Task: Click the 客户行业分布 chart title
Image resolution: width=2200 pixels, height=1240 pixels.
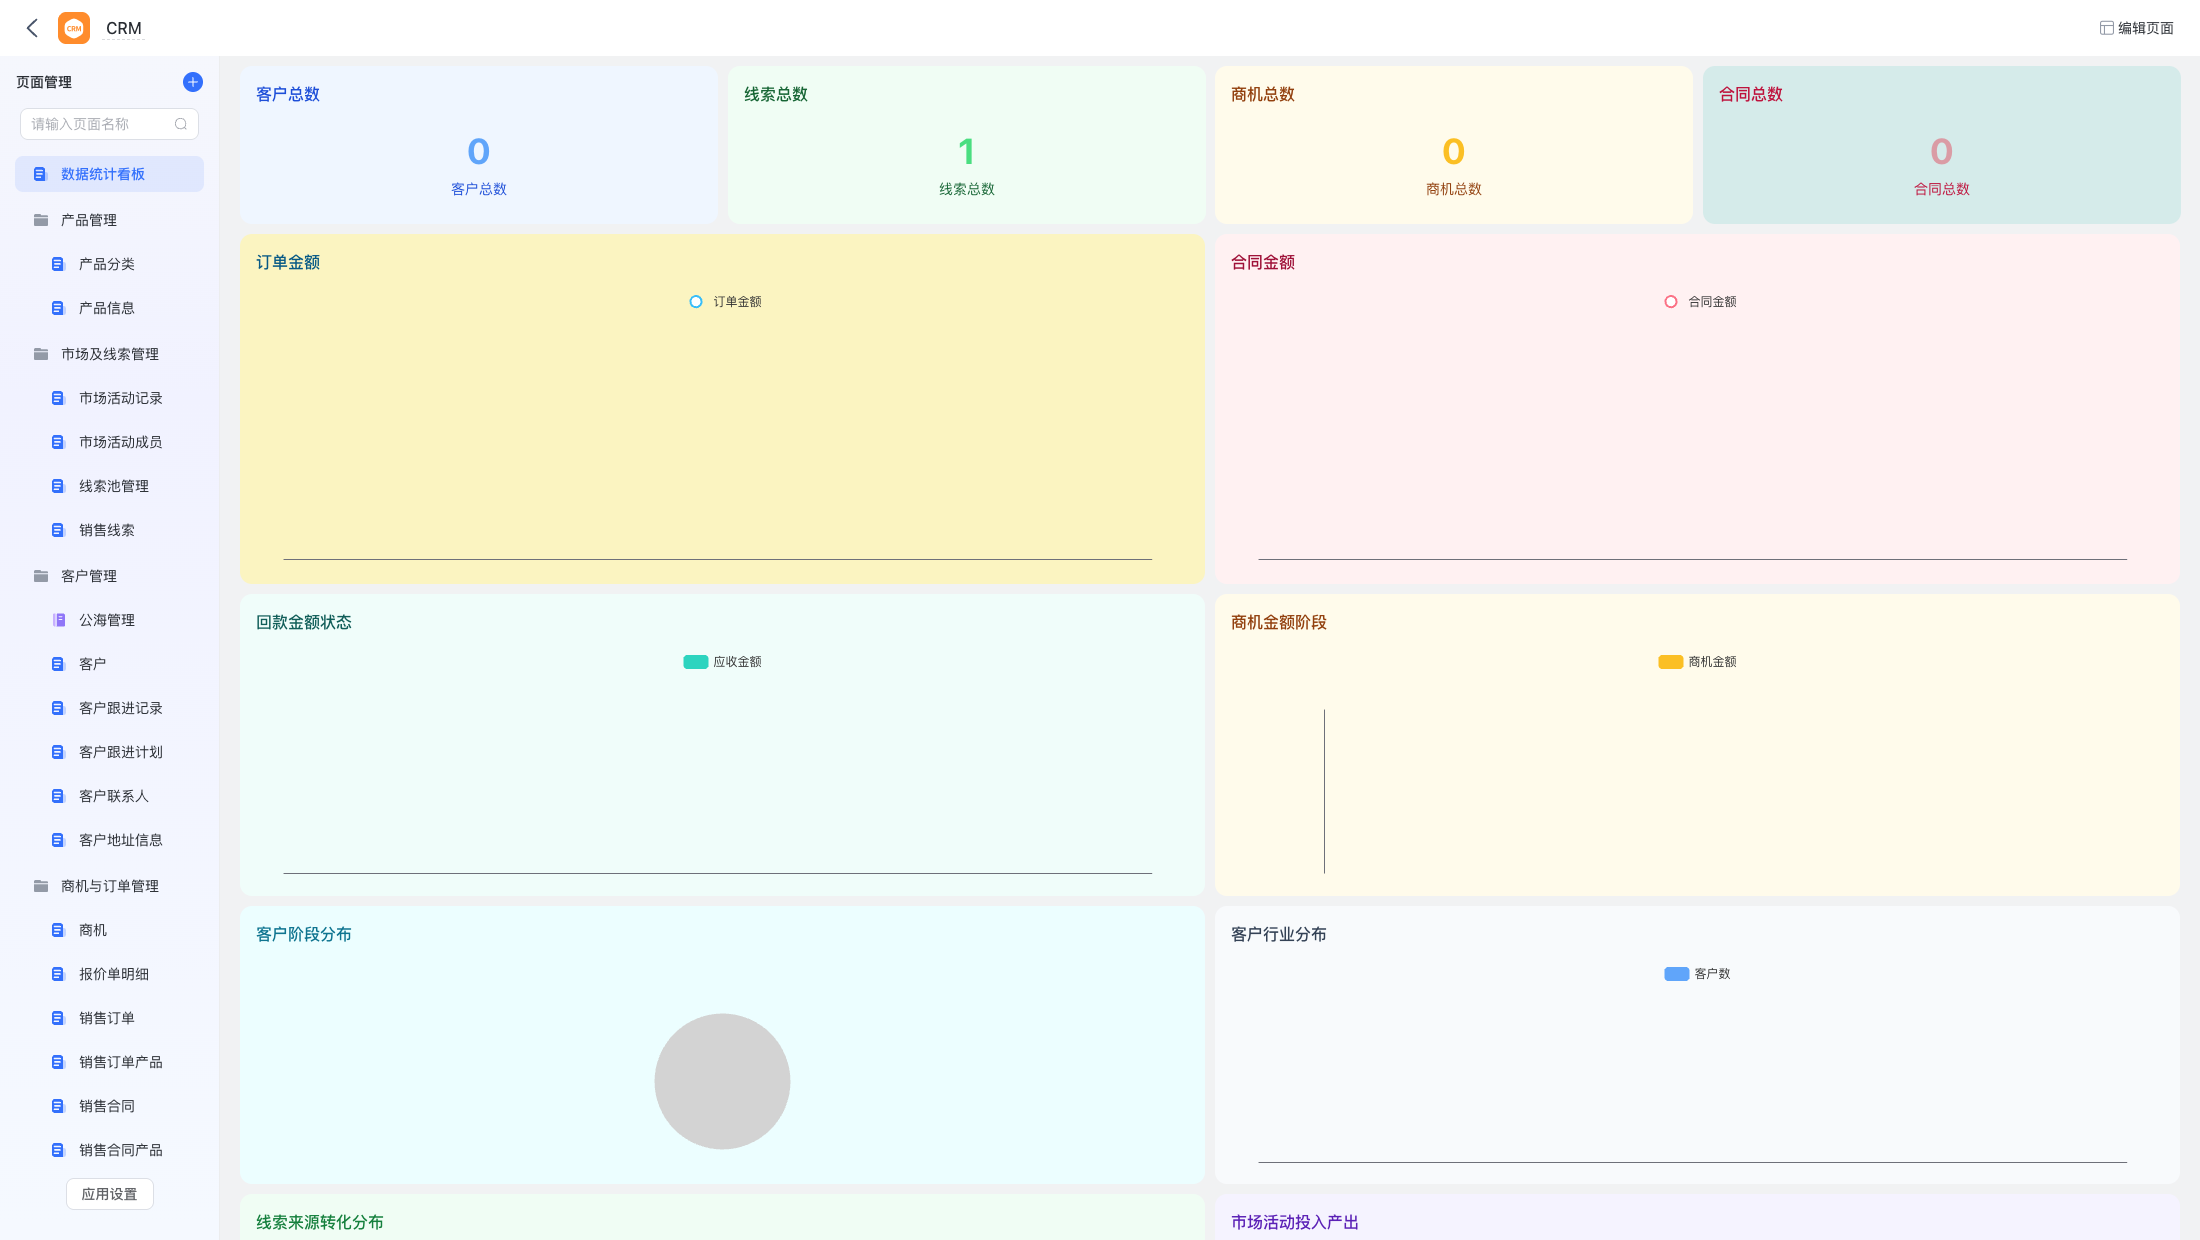Action: click(1279, 934)
